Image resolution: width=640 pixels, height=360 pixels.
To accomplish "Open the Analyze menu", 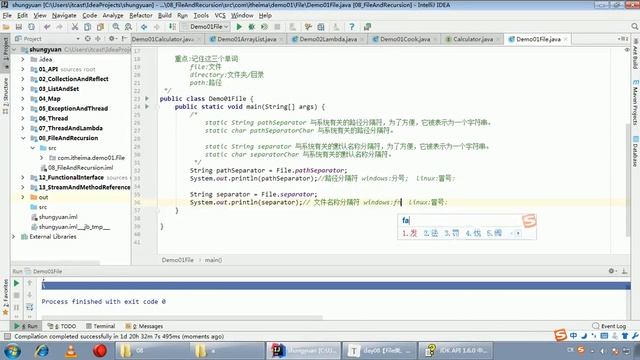I will pos(113,16).
